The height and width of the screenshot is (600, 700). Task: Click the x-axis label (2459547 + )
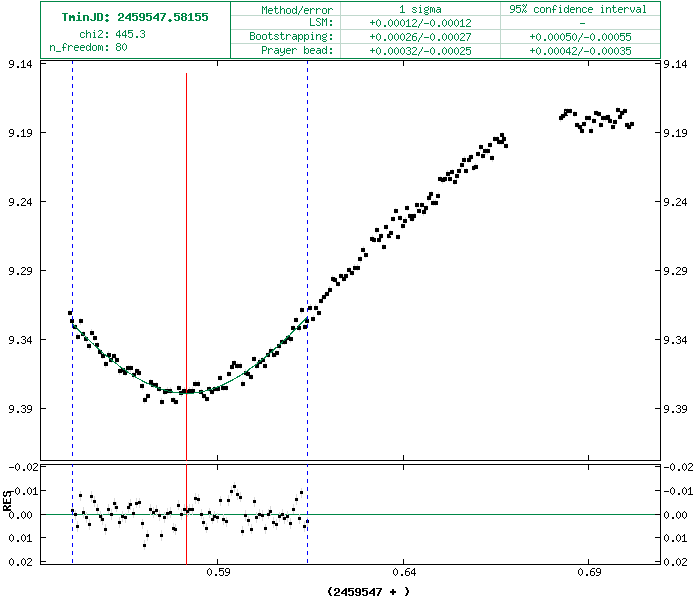[368, 591]
